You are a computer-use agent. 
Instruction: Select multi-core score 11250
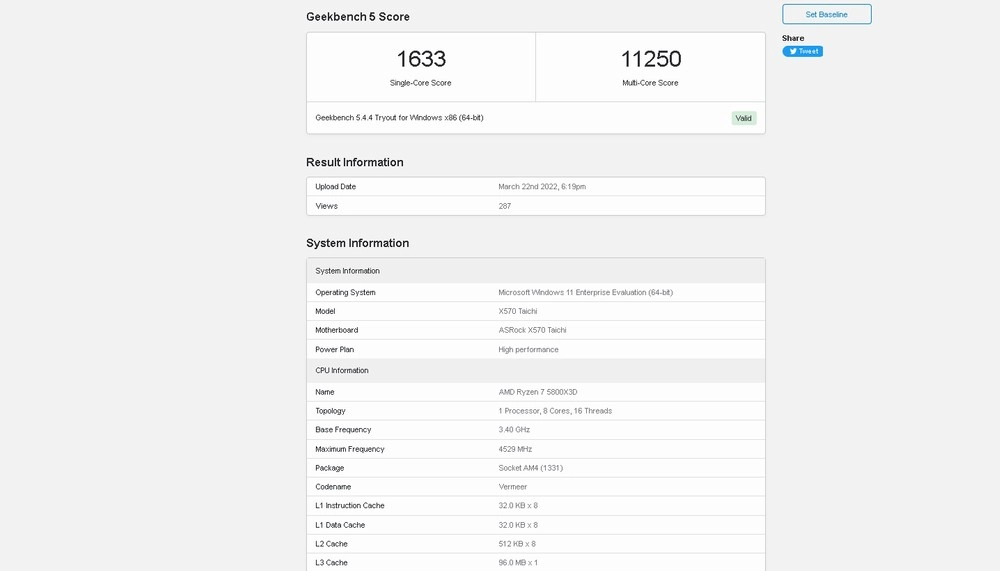point(651,59)
